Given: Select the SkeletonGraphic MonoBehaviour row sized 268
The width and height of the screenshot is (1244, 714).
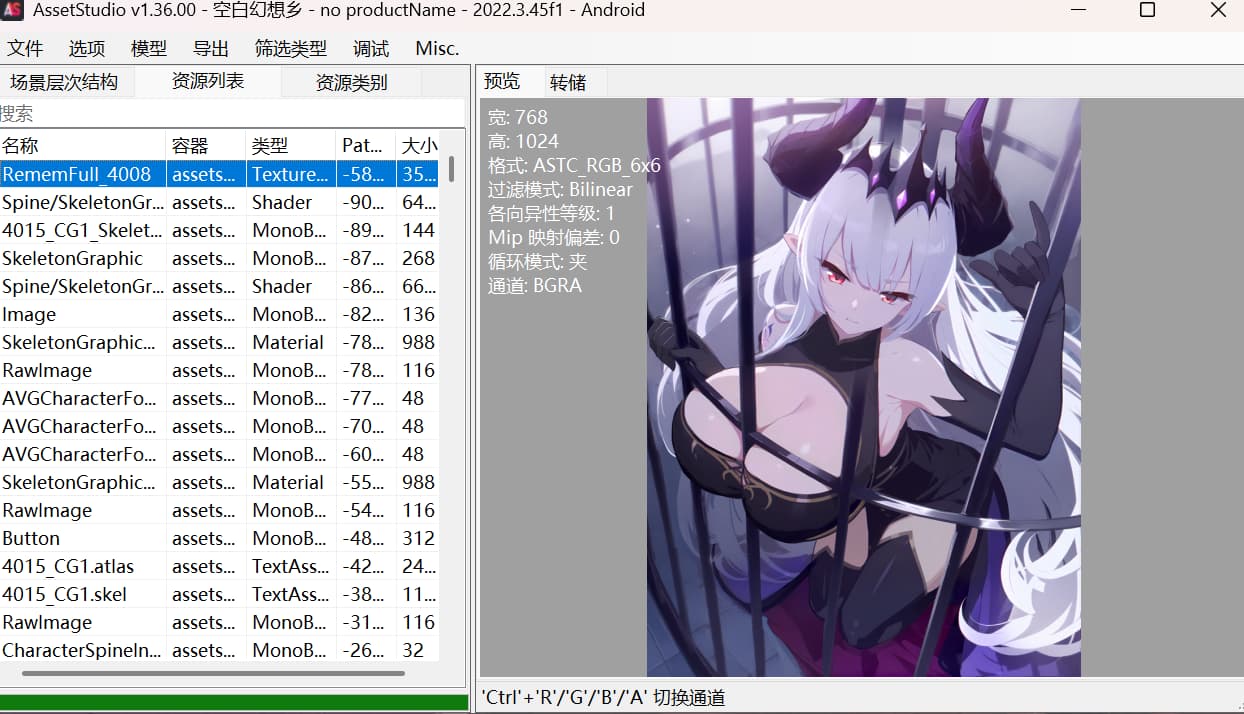Looking at the screenshot, I should click(x=220, y=258).
